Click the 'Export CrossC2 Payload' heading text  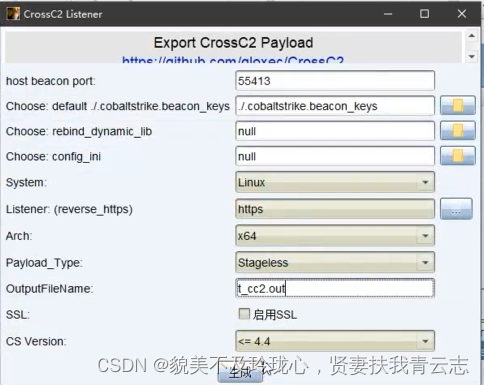point(233,43)
